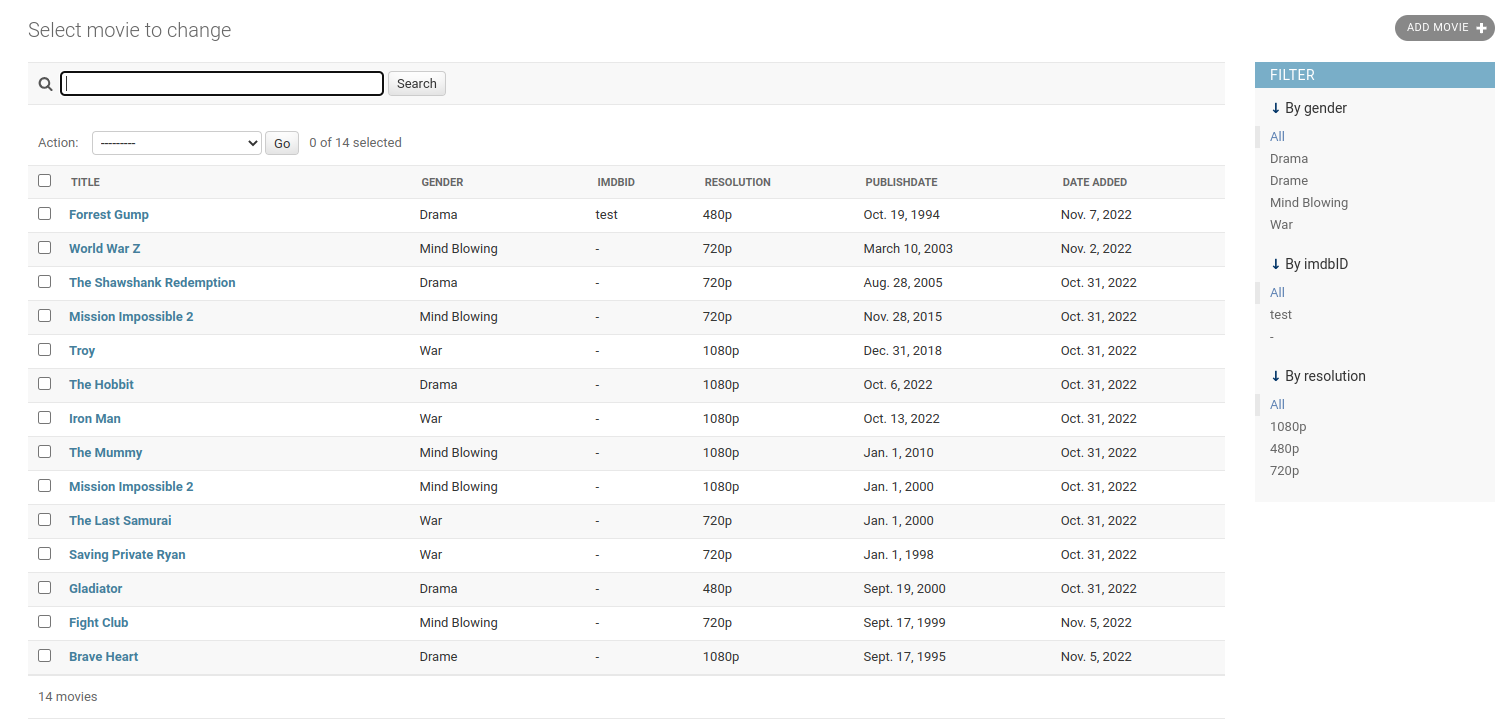Open the World War Z link

click(x=105, y=249)
